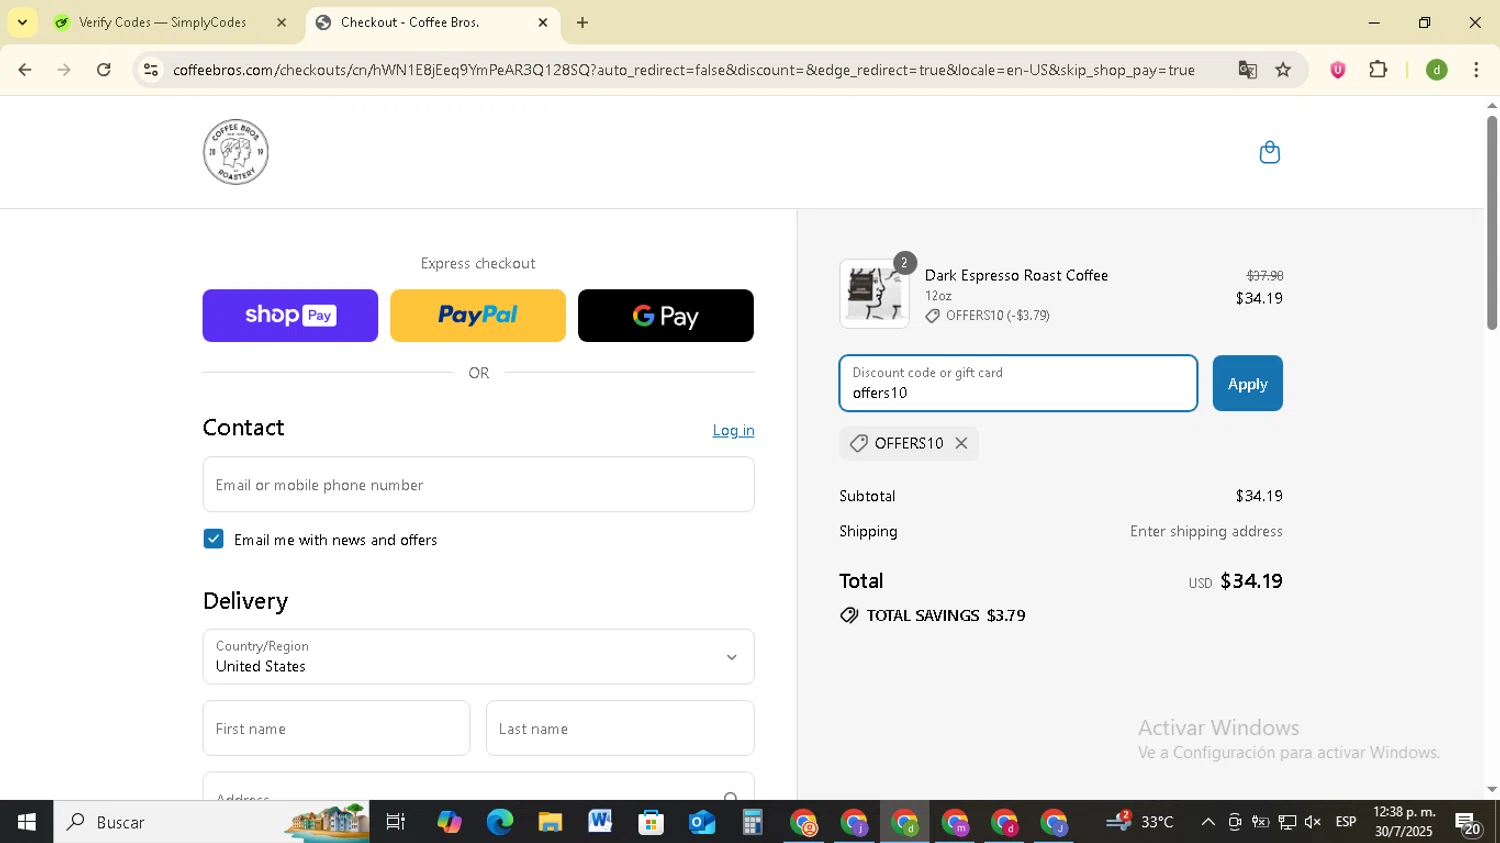Open the uBlock shield extension icon
This screenshot has height=843, width=1500.
point(1337,70)
